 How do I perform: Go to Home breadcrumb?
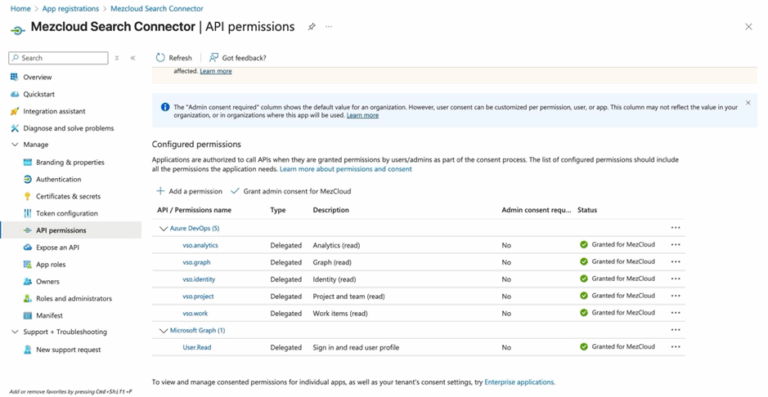[21, 9]
